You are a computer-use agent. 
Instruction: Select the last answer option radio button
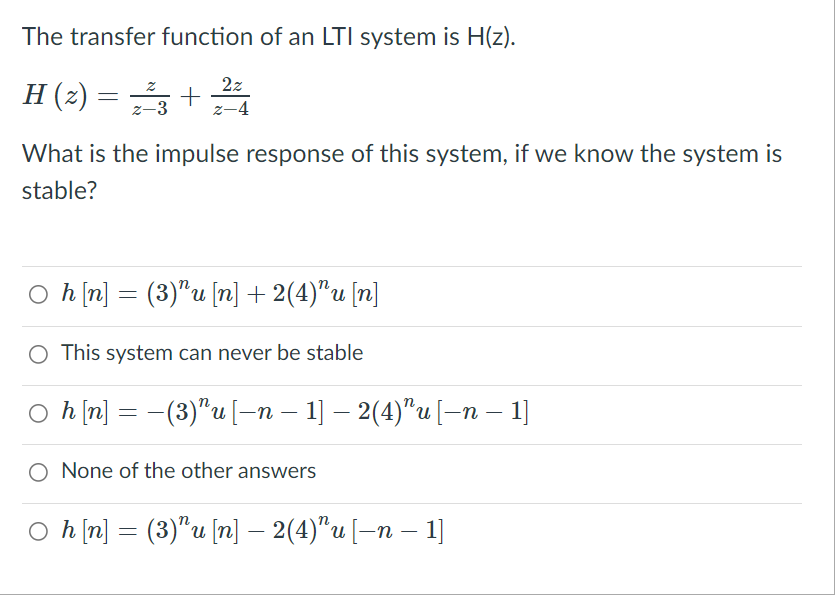[38, 529]
